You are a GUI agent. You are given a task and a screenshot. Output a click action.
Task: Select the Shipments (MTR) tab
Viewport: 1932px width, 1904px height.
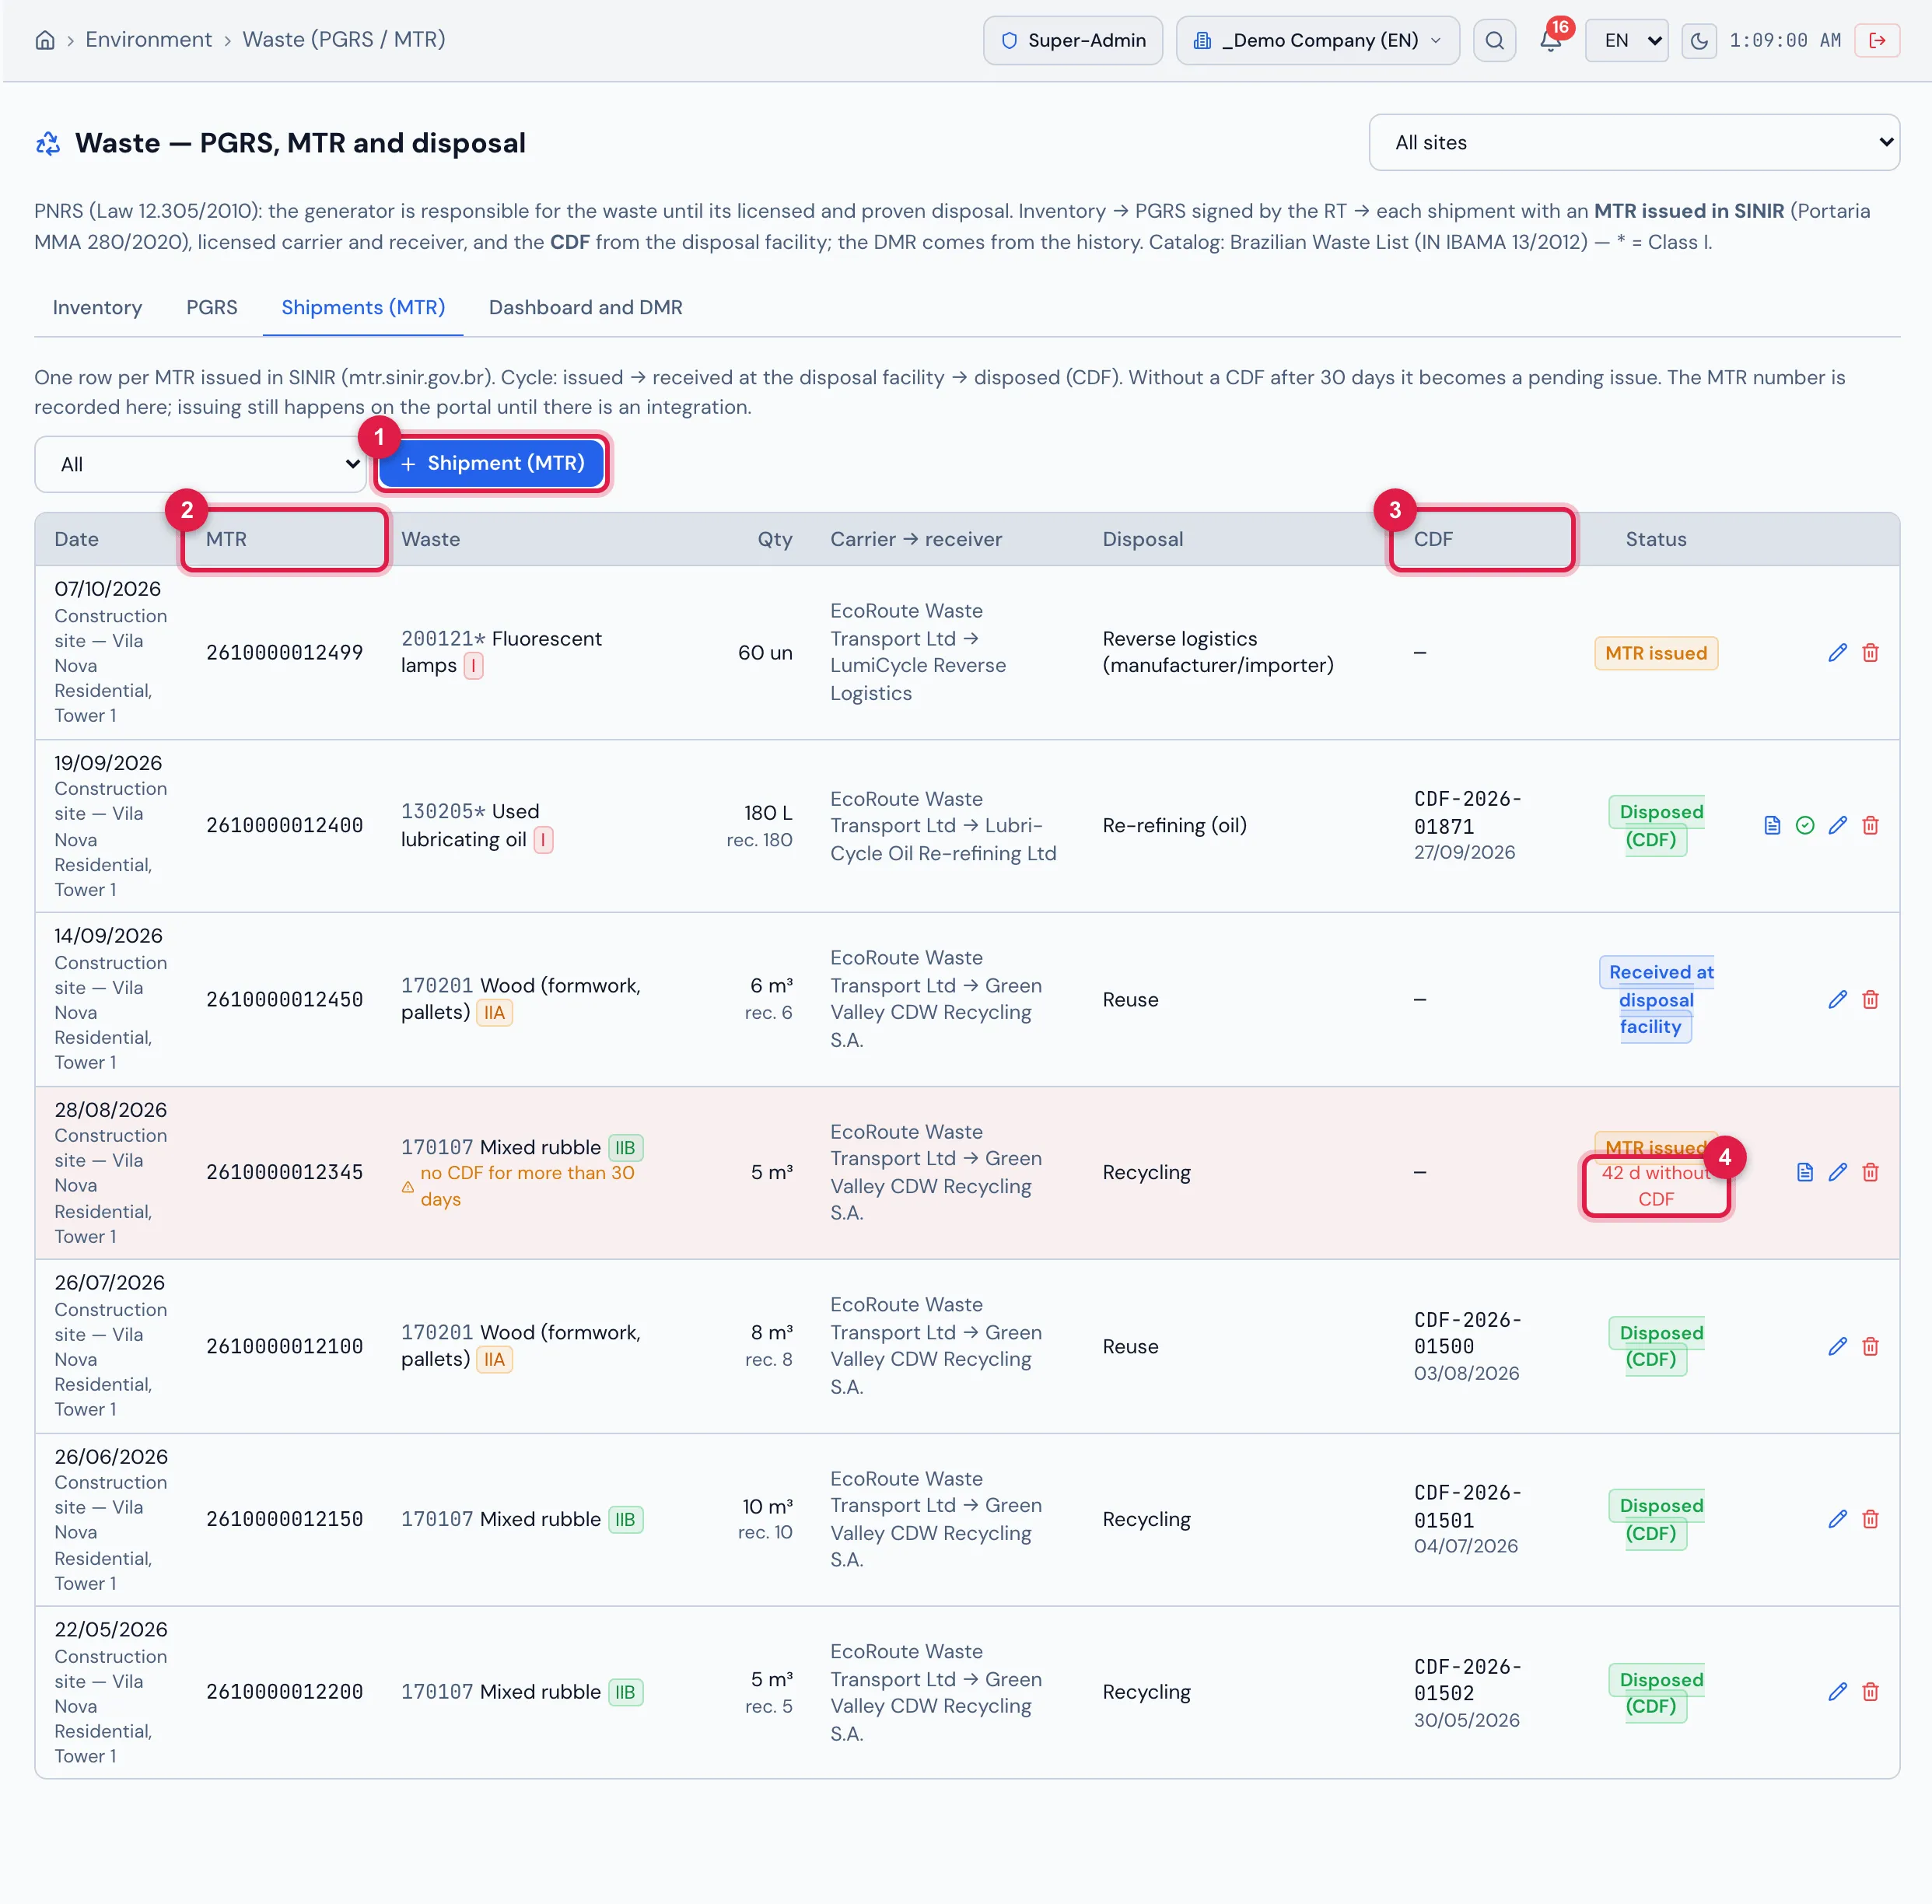(x=363, y=307)
